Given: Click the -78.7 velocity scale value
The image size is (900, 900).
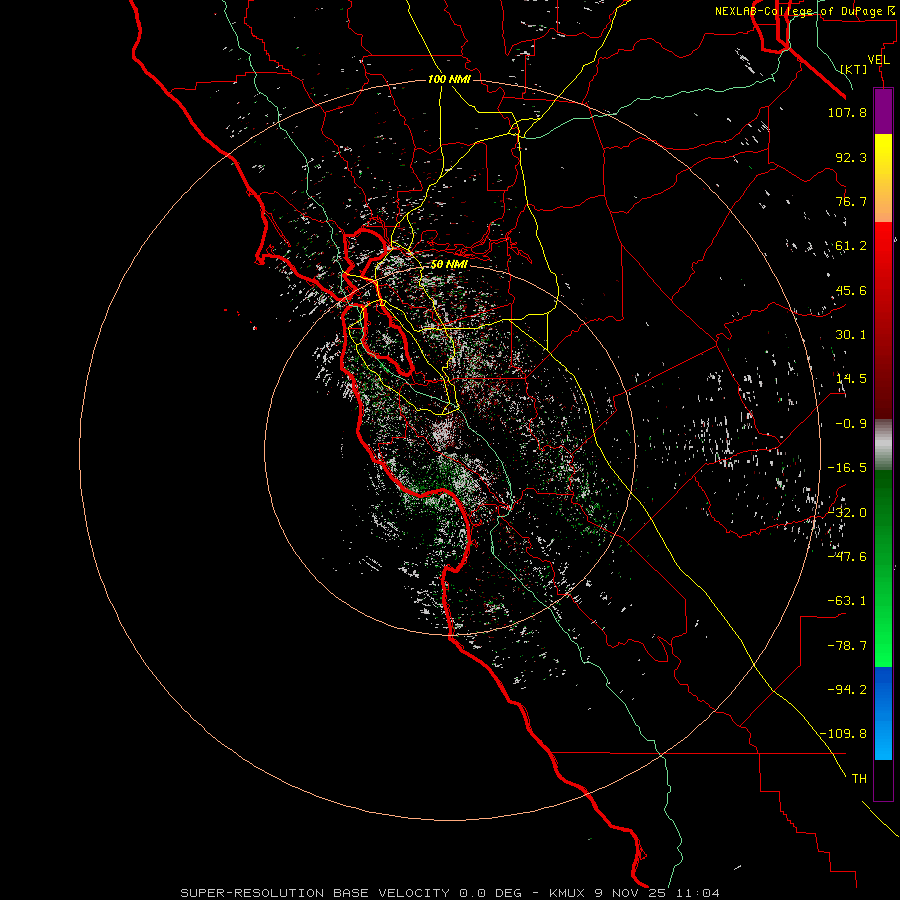Looking at the screenshot, I should click(x=847, y=646).
